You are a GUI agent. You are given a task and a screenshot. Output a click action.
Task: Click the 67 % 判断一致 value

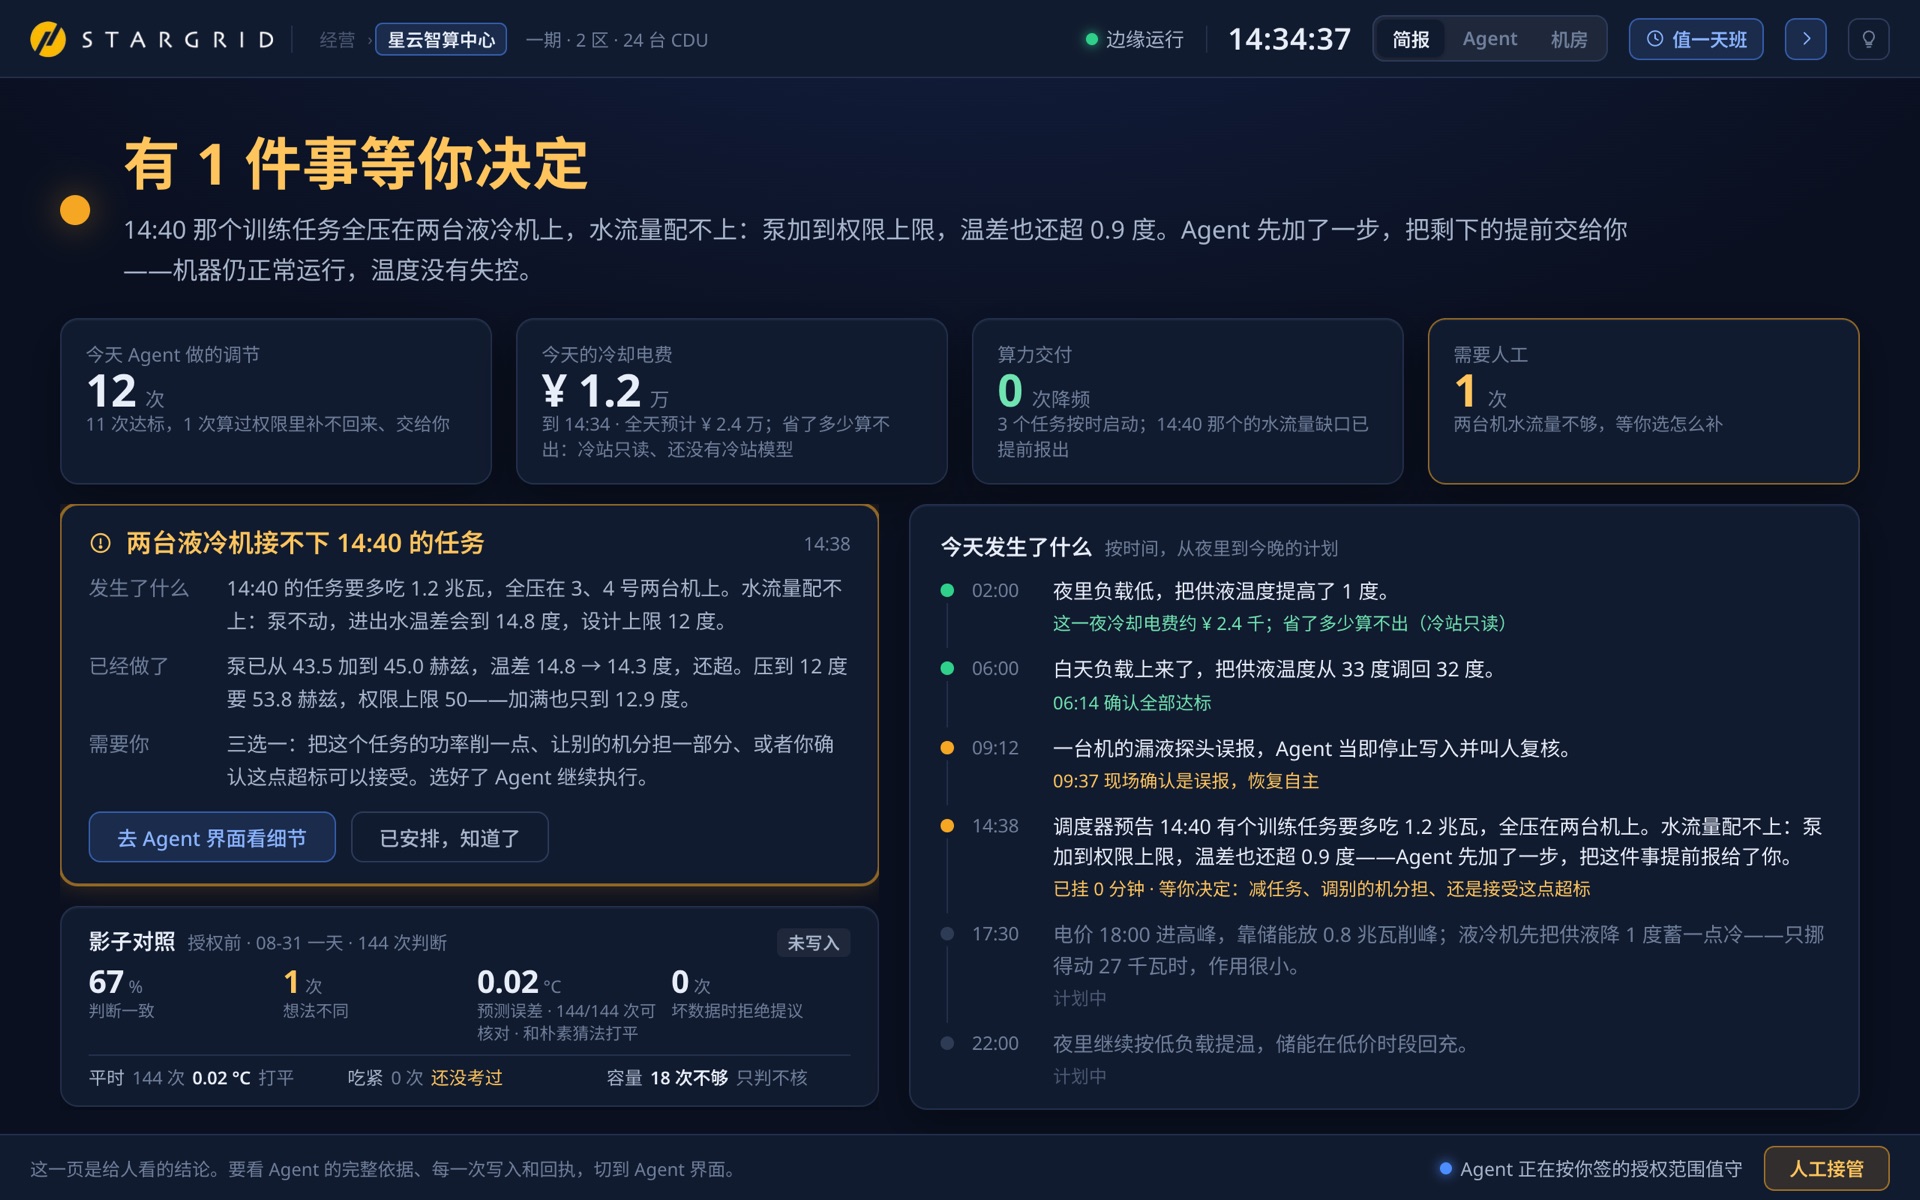(x=115, y=982)
